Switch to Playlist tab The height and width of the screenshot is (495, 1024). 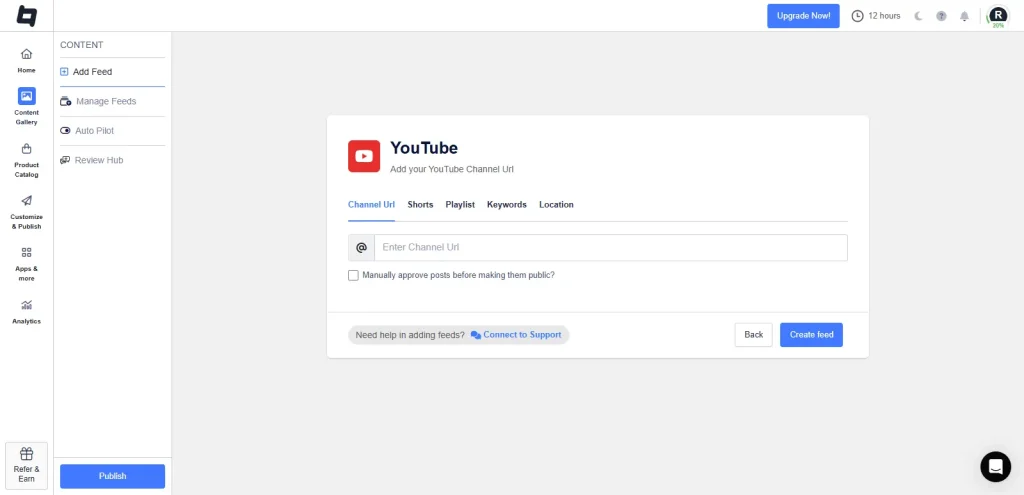tap(460, 204)
